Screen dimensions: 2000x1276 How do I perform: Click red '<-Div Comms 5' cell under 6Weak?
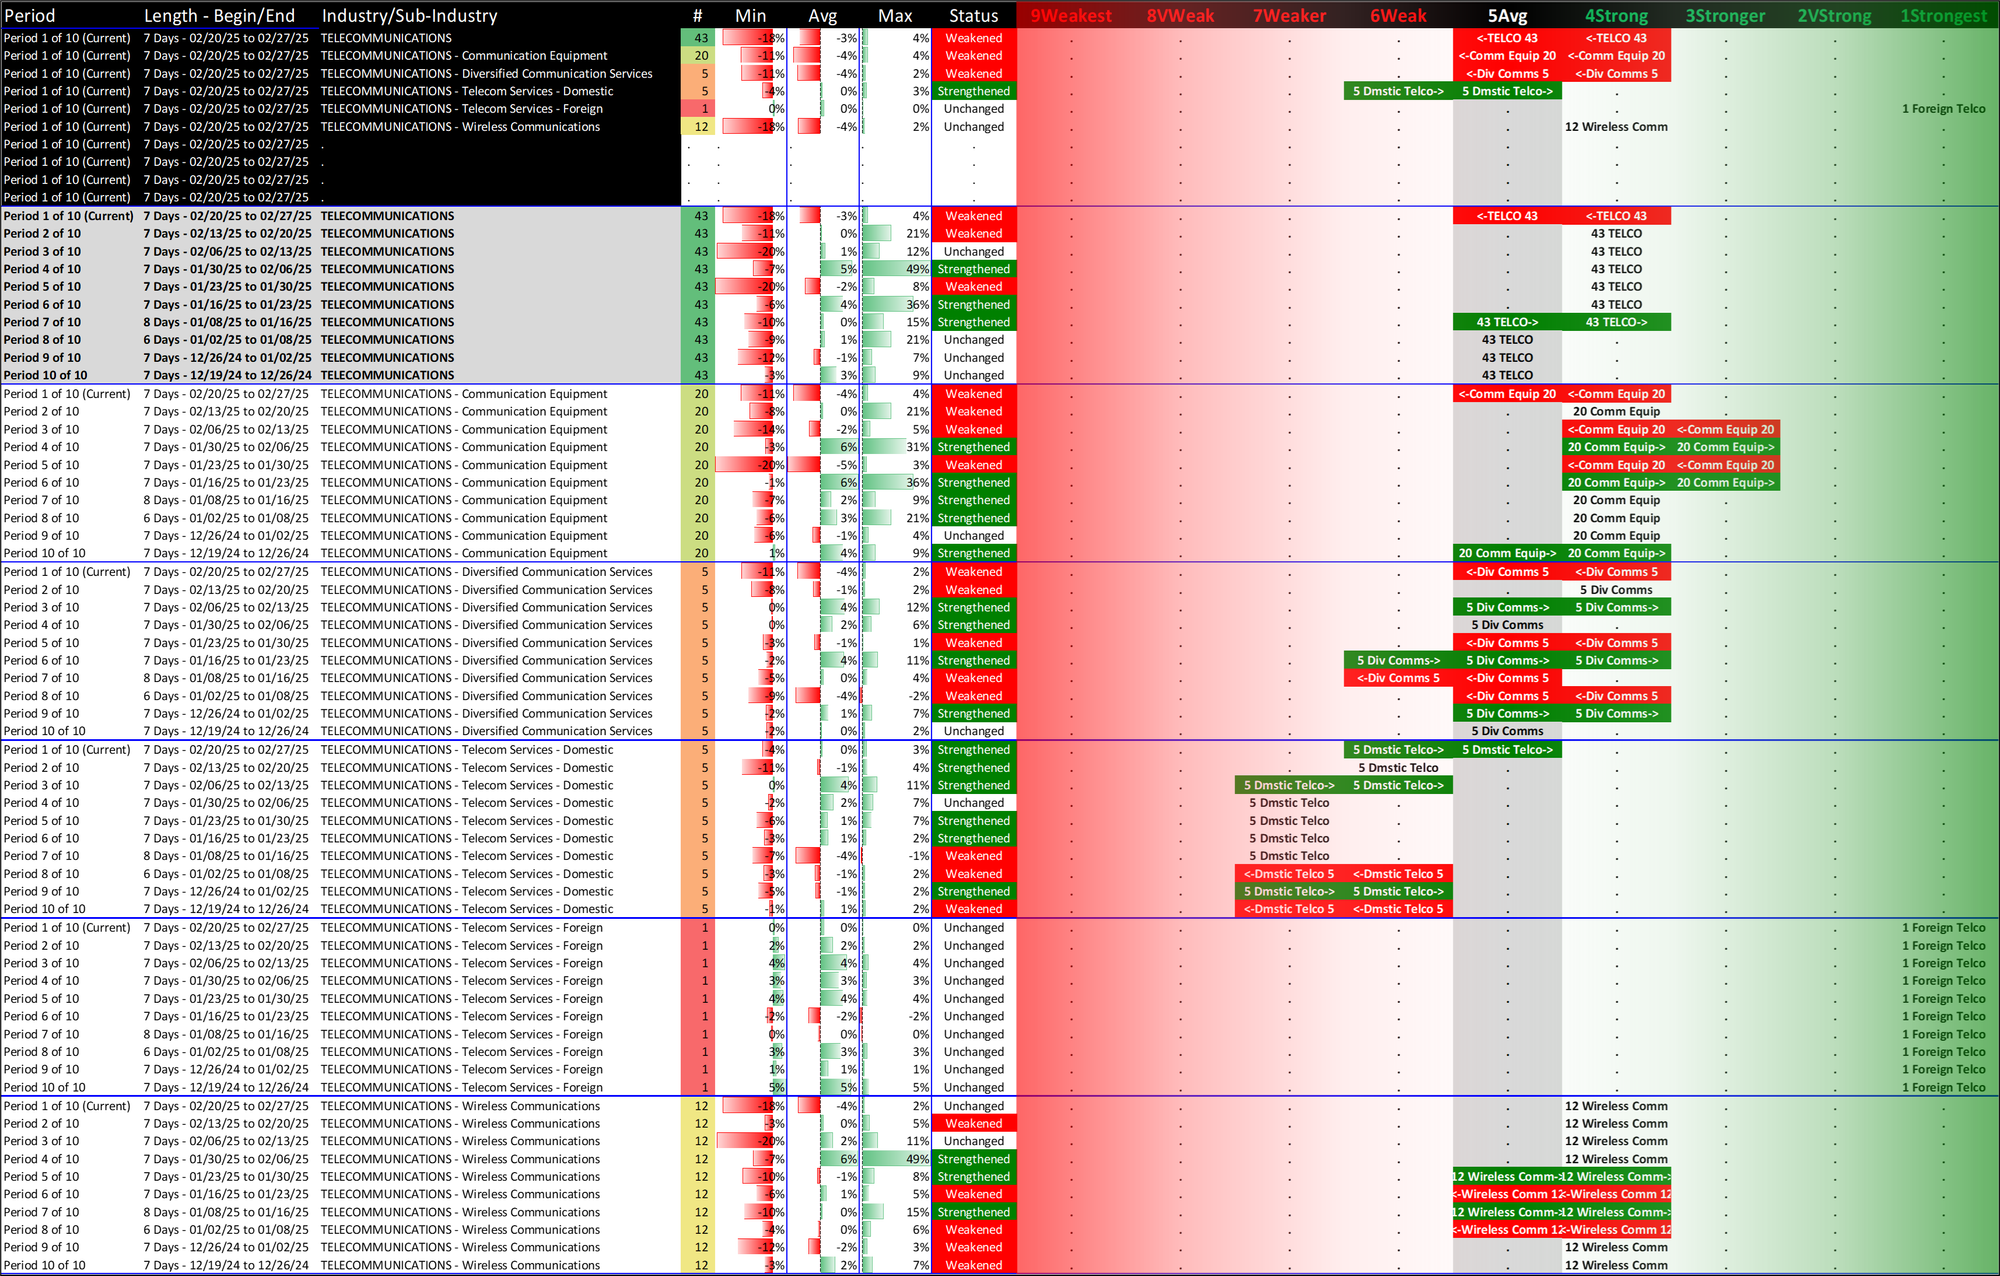(1398, 678)
